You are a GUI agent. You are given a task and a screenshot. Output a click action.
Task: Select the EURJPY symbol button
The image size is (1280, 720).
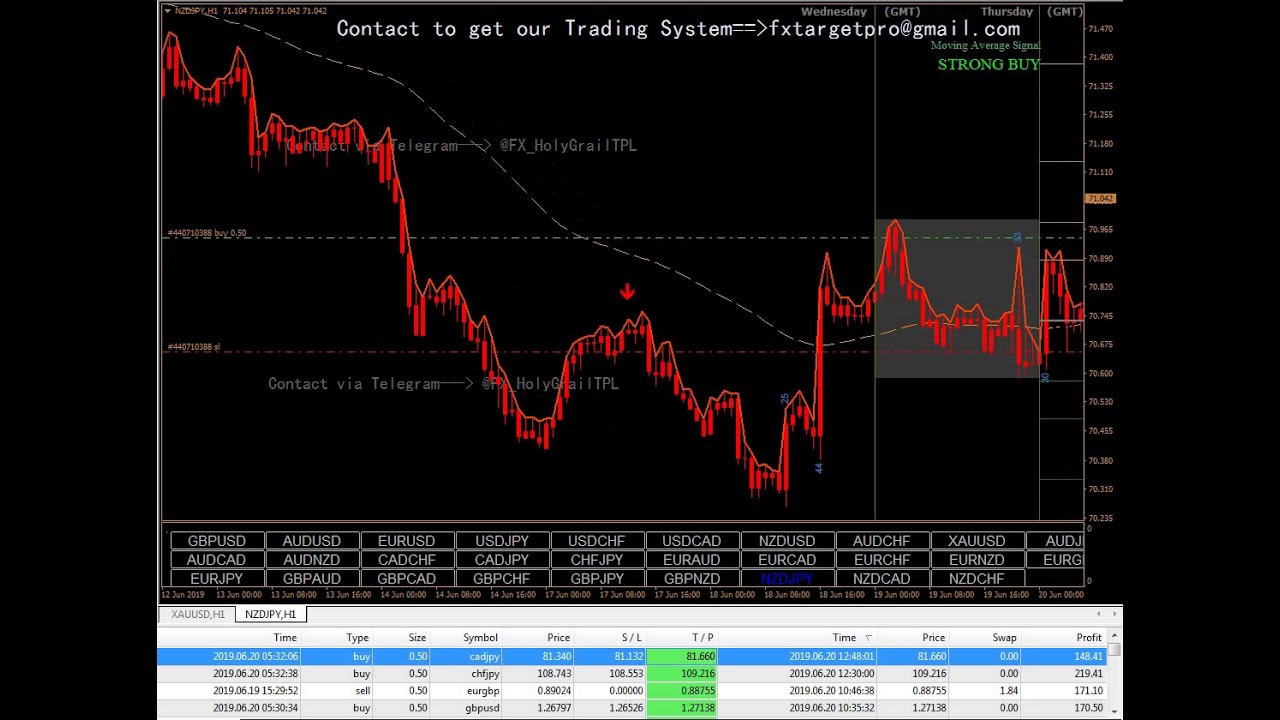216,579
